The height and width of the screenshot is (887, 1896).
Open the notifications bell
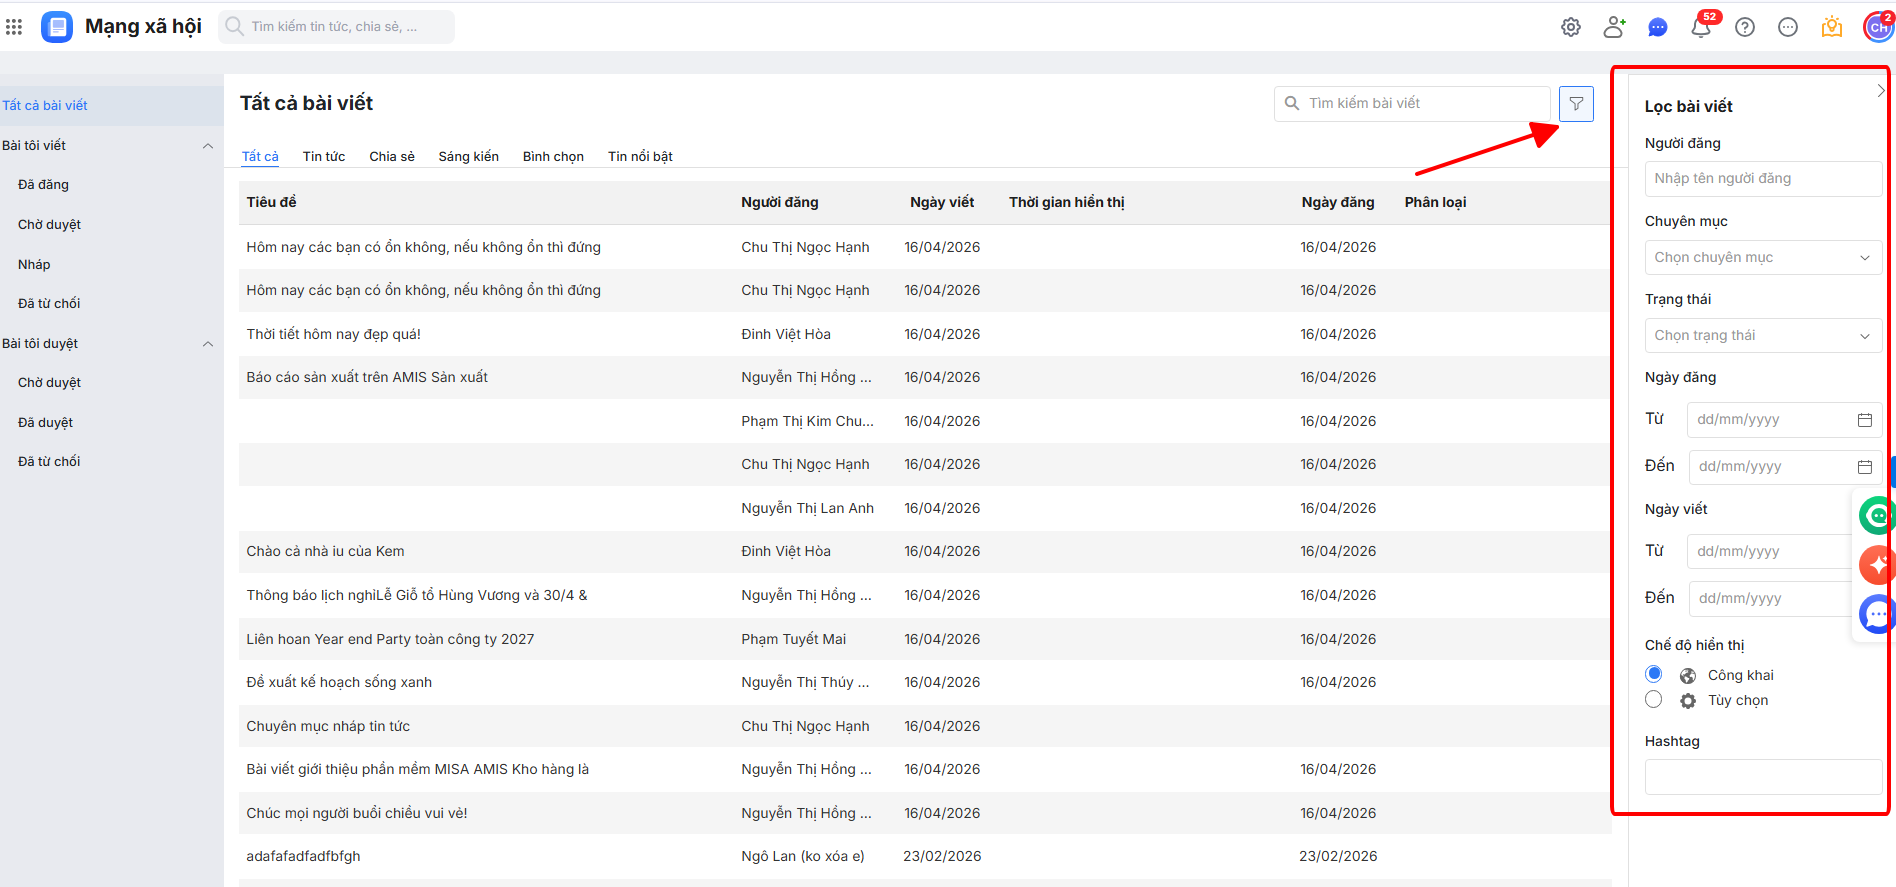1700,28
